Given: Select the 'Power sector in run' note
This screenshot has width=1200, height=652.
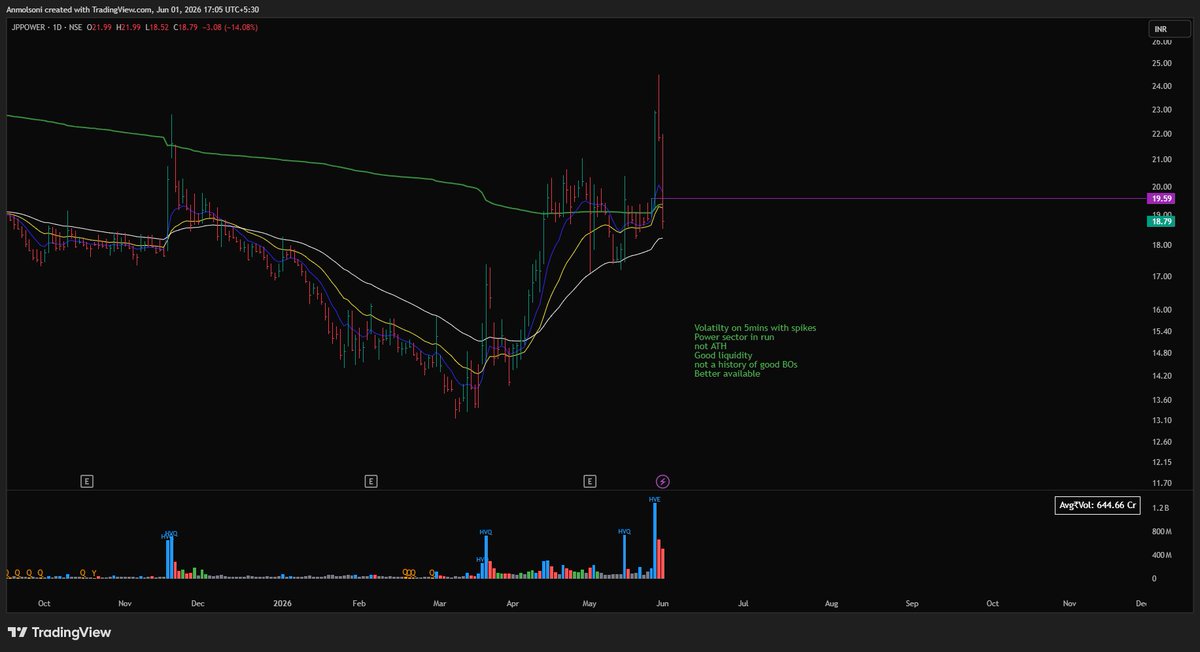Looking at the screenshot, I should point(734,337).
